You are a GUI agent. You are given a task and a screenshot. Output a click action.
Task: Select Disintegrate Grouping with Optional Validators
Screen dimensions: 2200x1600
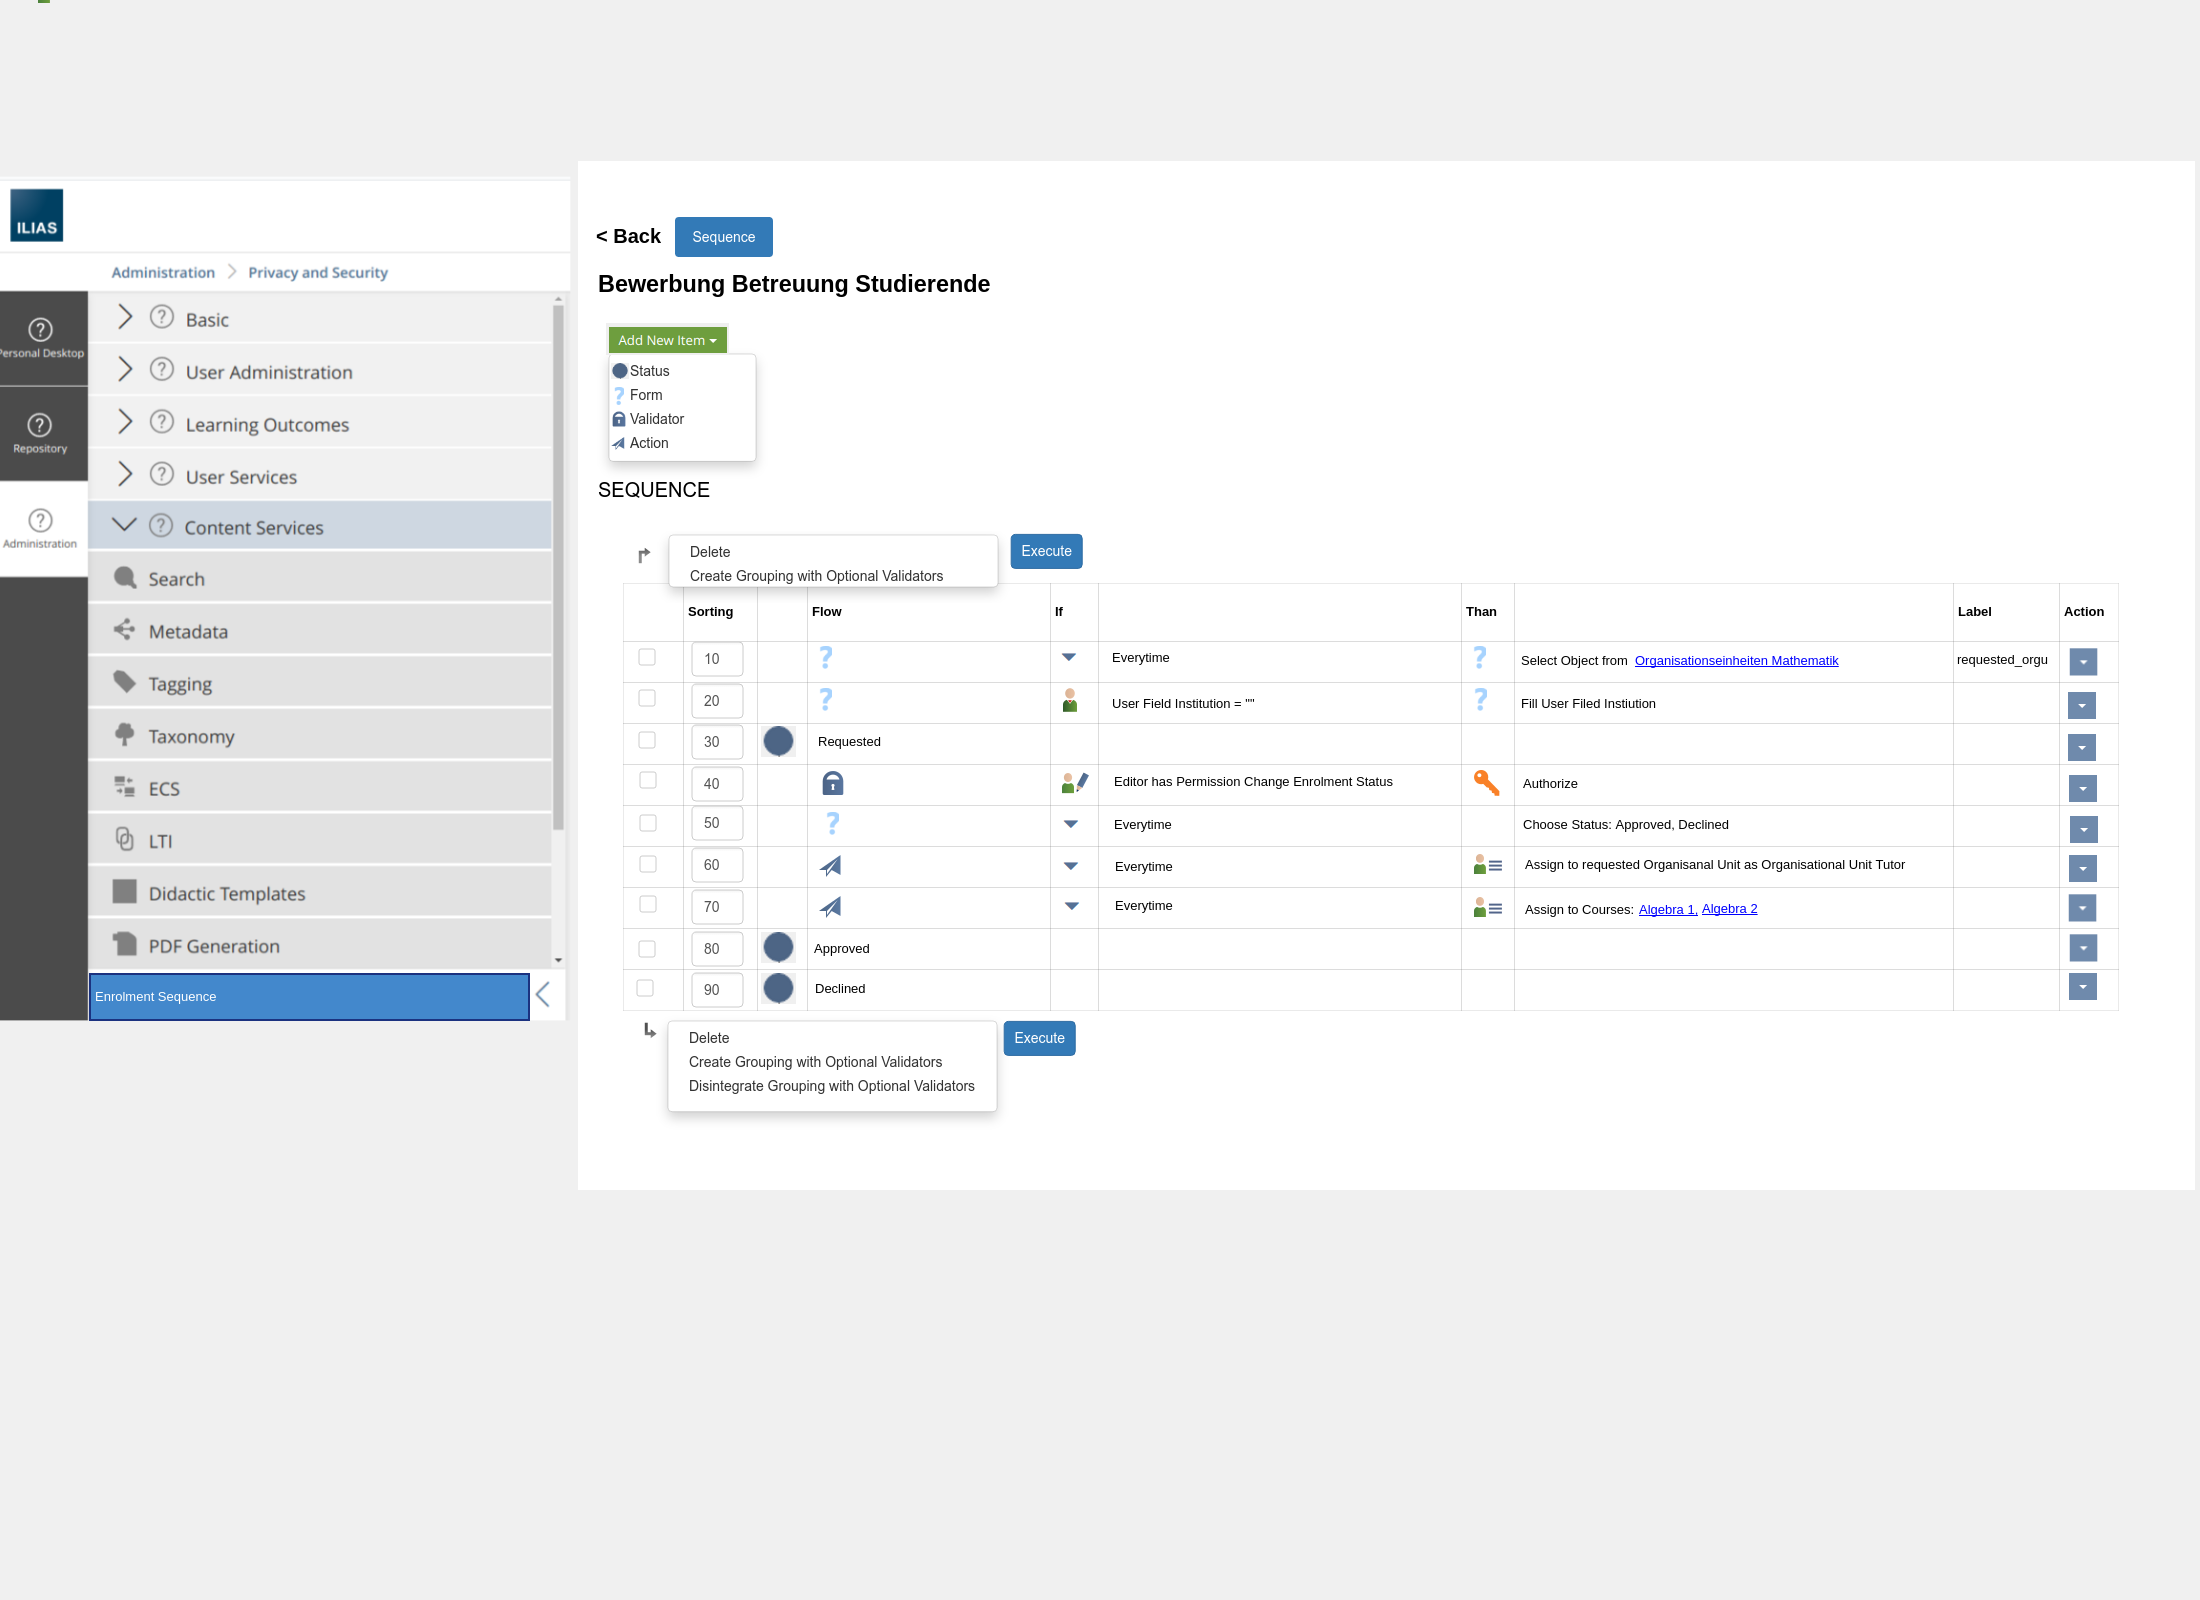click(831, 1086)
